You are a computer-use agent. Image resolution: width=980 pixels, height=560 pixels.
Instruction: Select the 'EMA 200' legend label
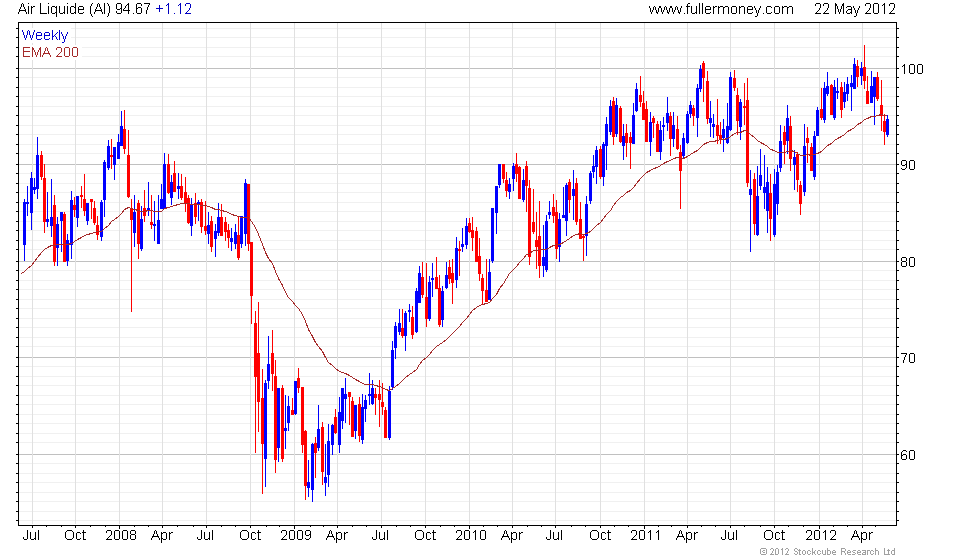[x=51, y=52]
